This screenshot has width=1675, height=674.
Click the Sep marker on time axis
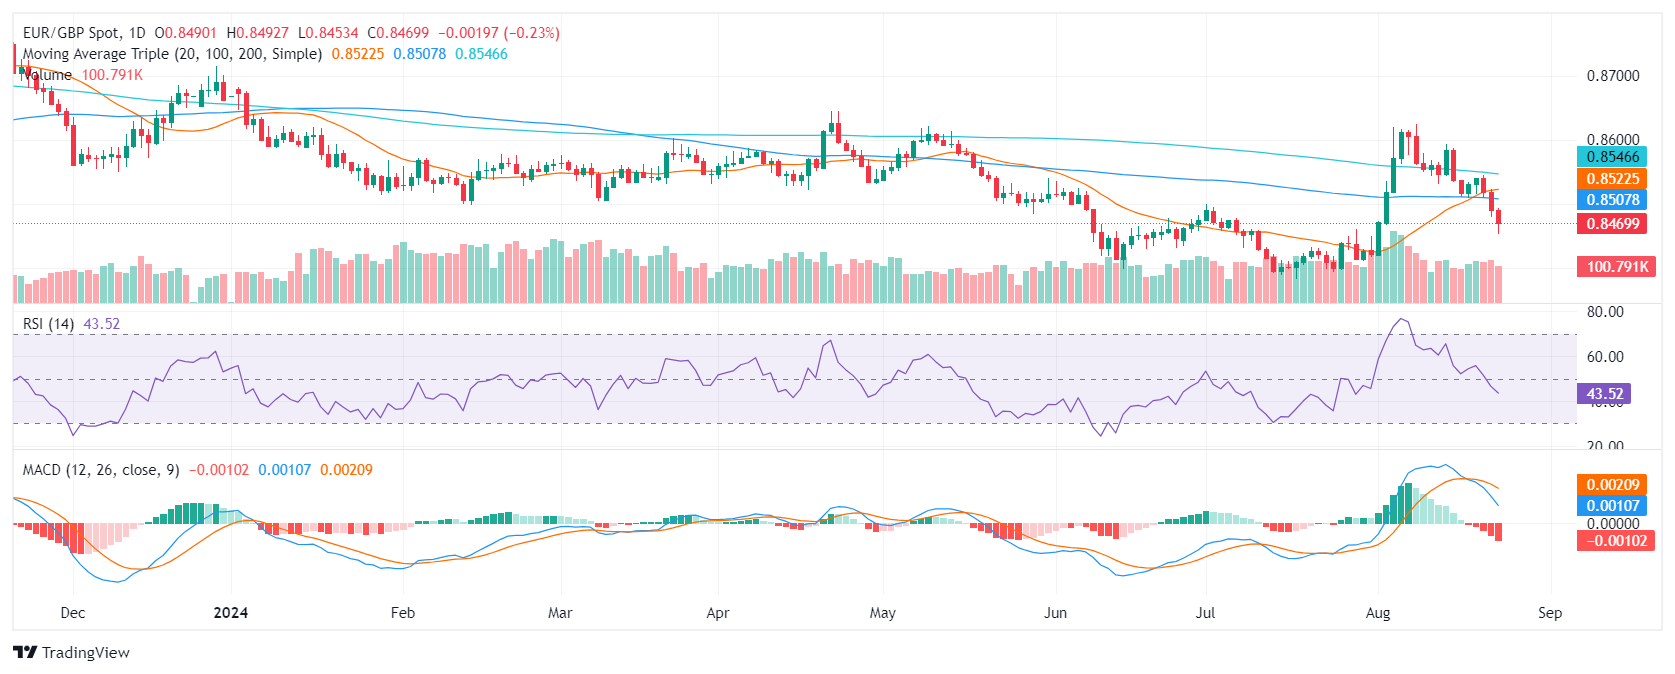1550,613
